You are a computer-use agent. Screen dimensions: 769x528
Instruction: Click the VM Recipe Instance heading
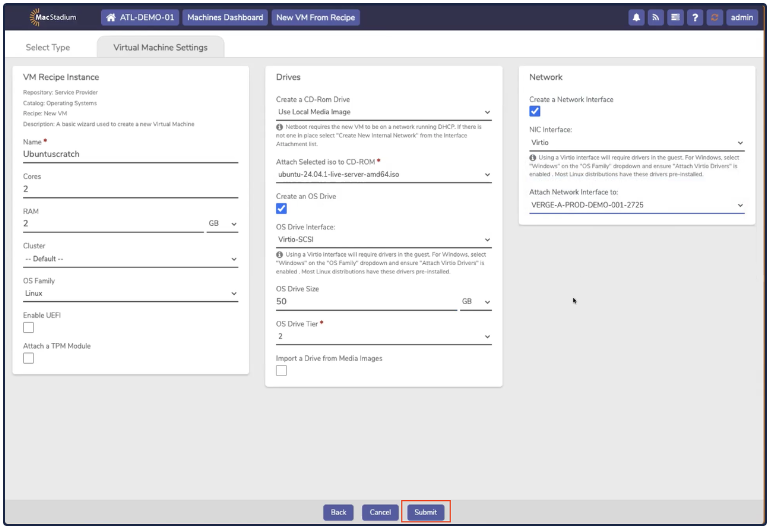click(x=61, y=77)
